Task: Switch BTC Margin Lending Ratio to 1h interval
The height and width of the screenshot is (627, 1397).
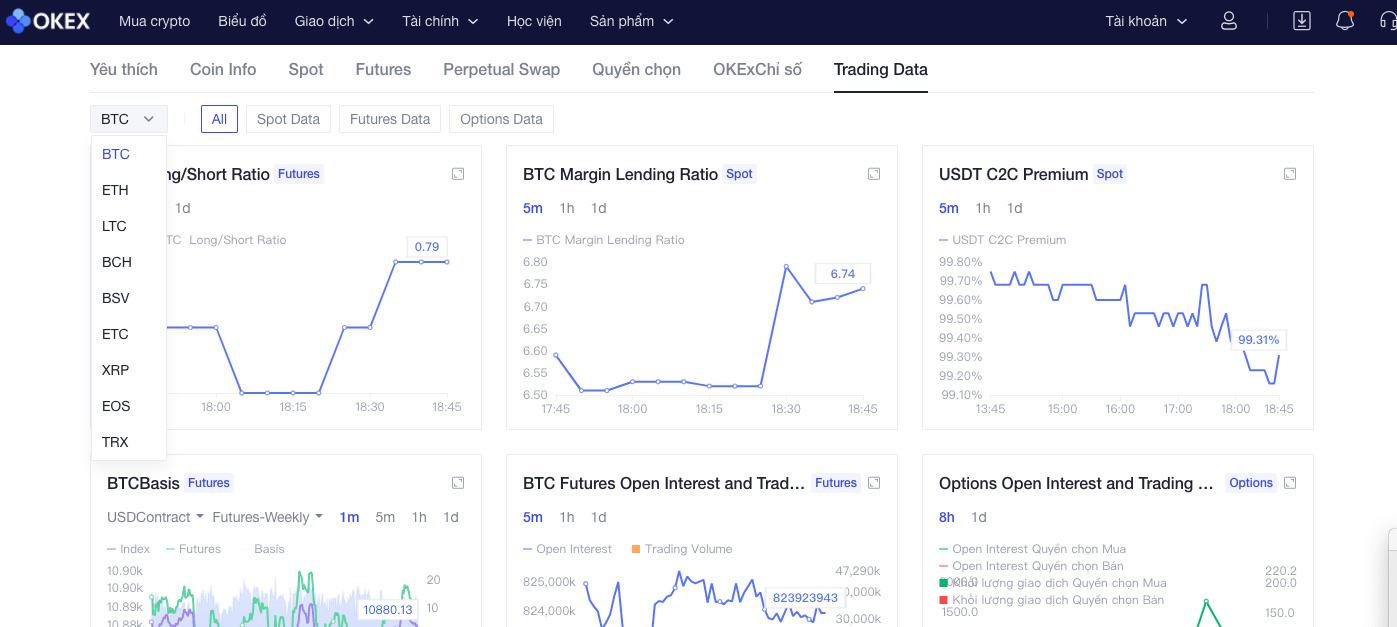Action: point(567,208)
